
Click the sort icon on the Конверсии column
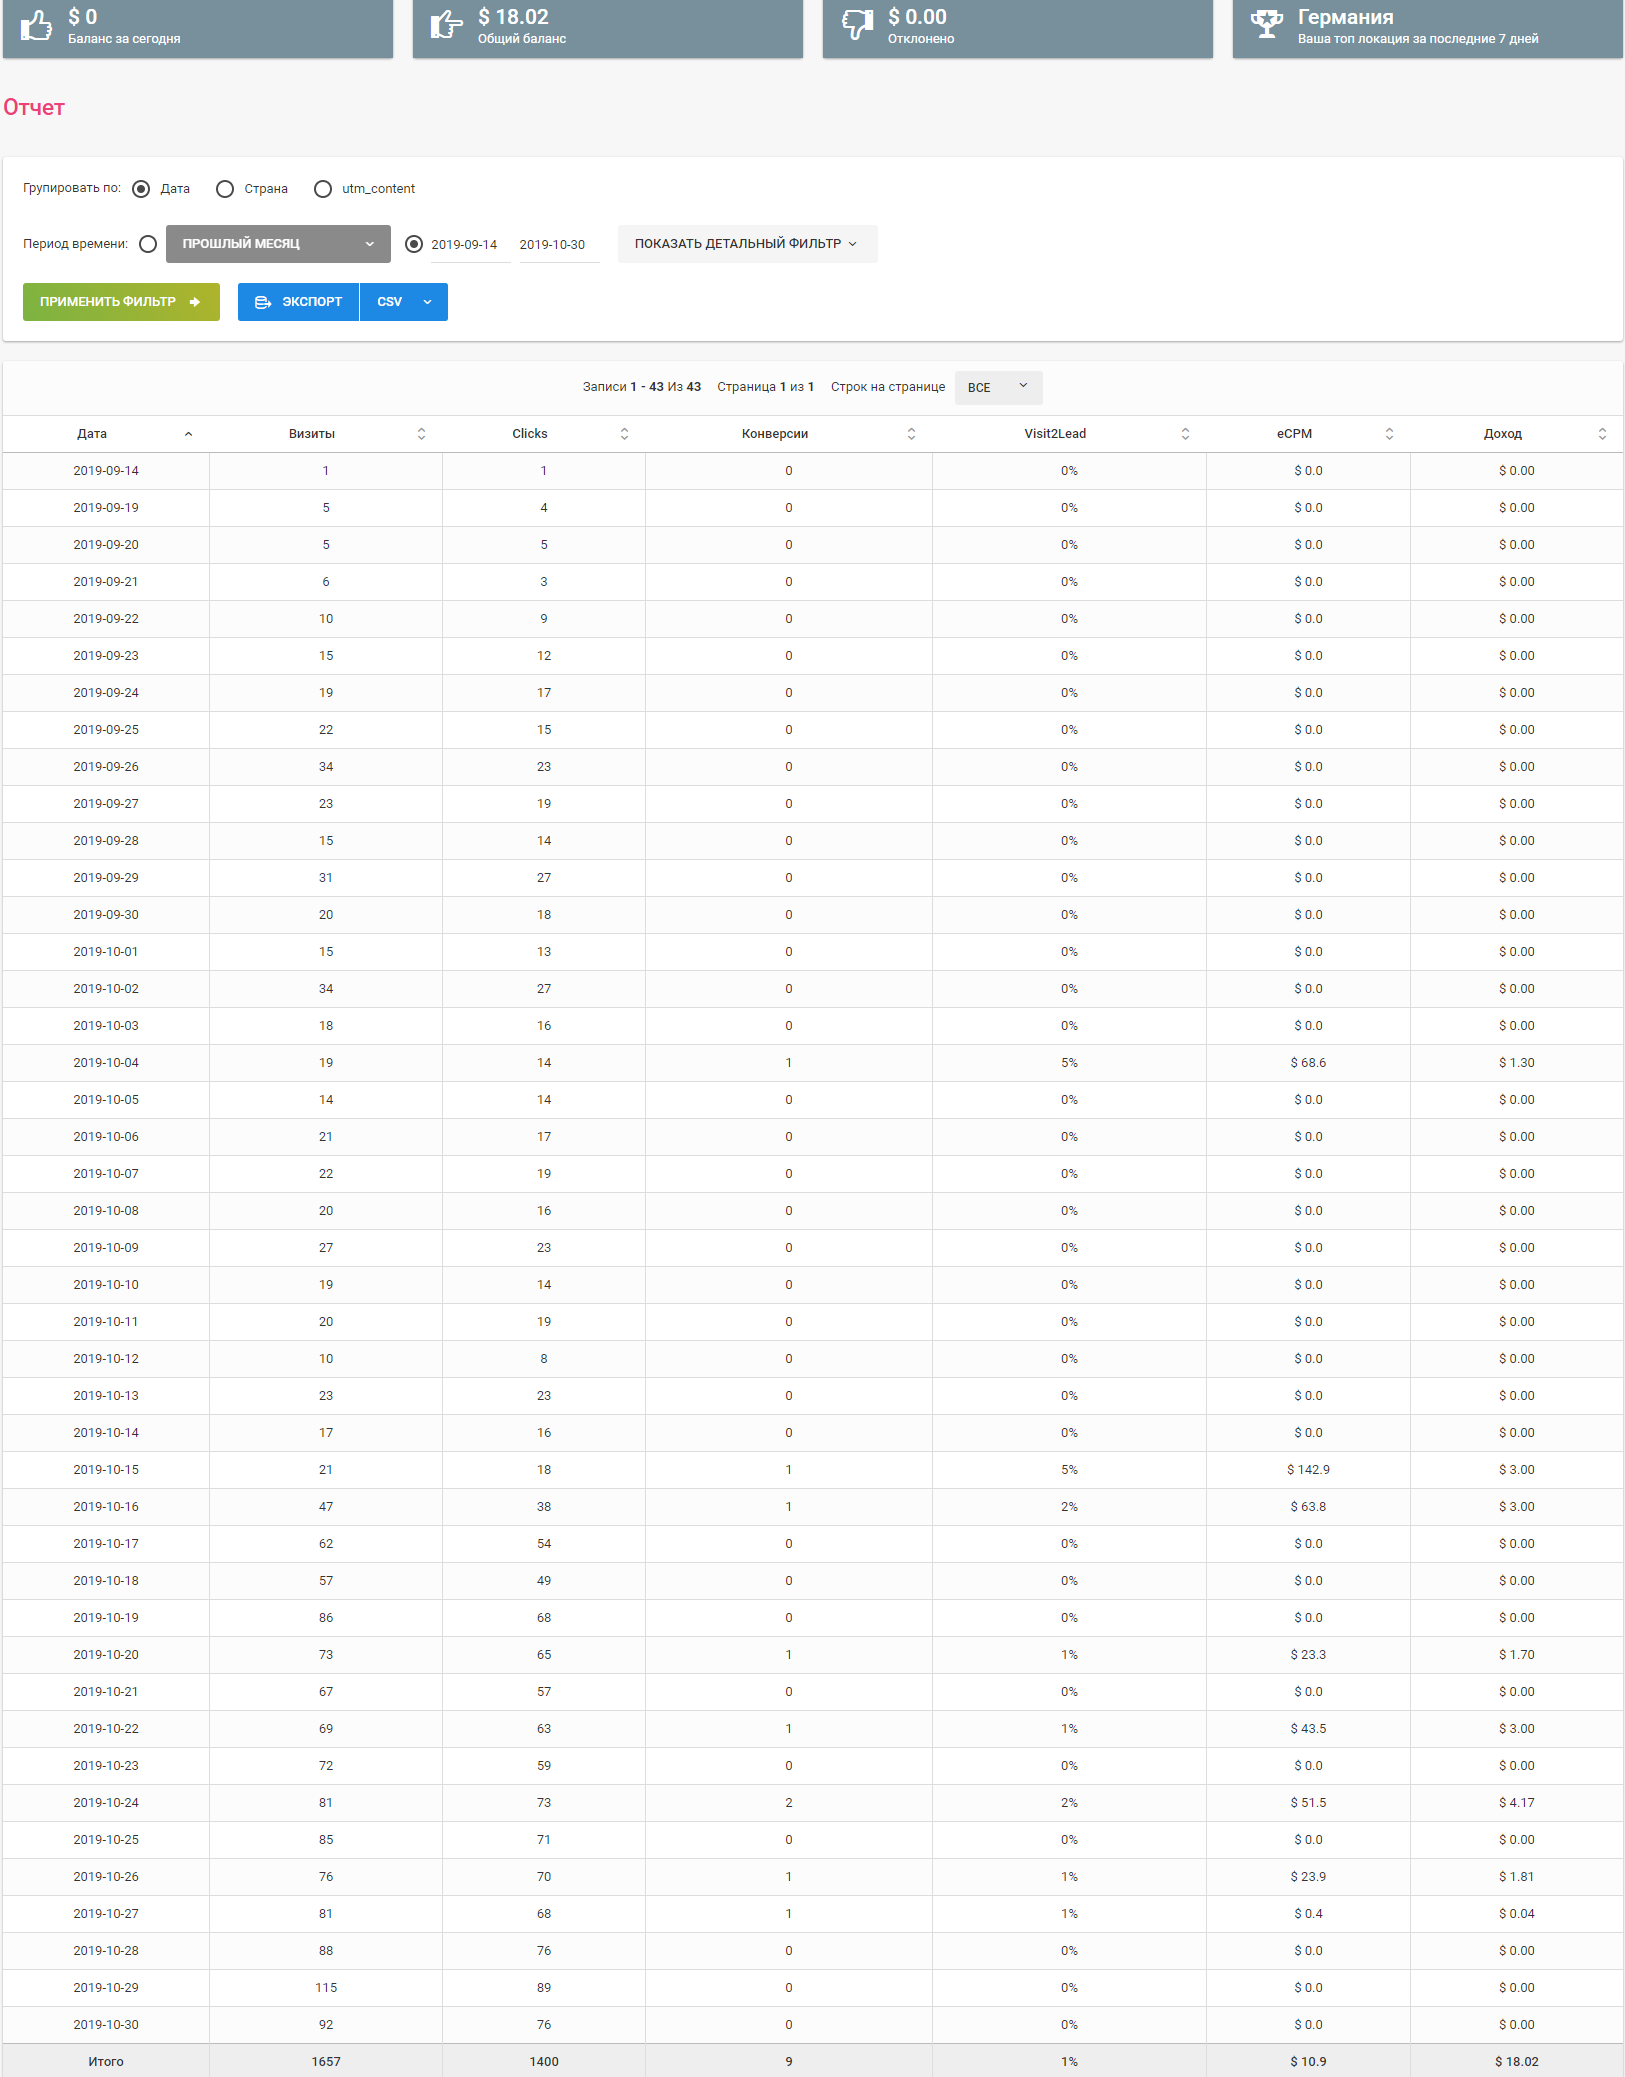pos(911,433)
